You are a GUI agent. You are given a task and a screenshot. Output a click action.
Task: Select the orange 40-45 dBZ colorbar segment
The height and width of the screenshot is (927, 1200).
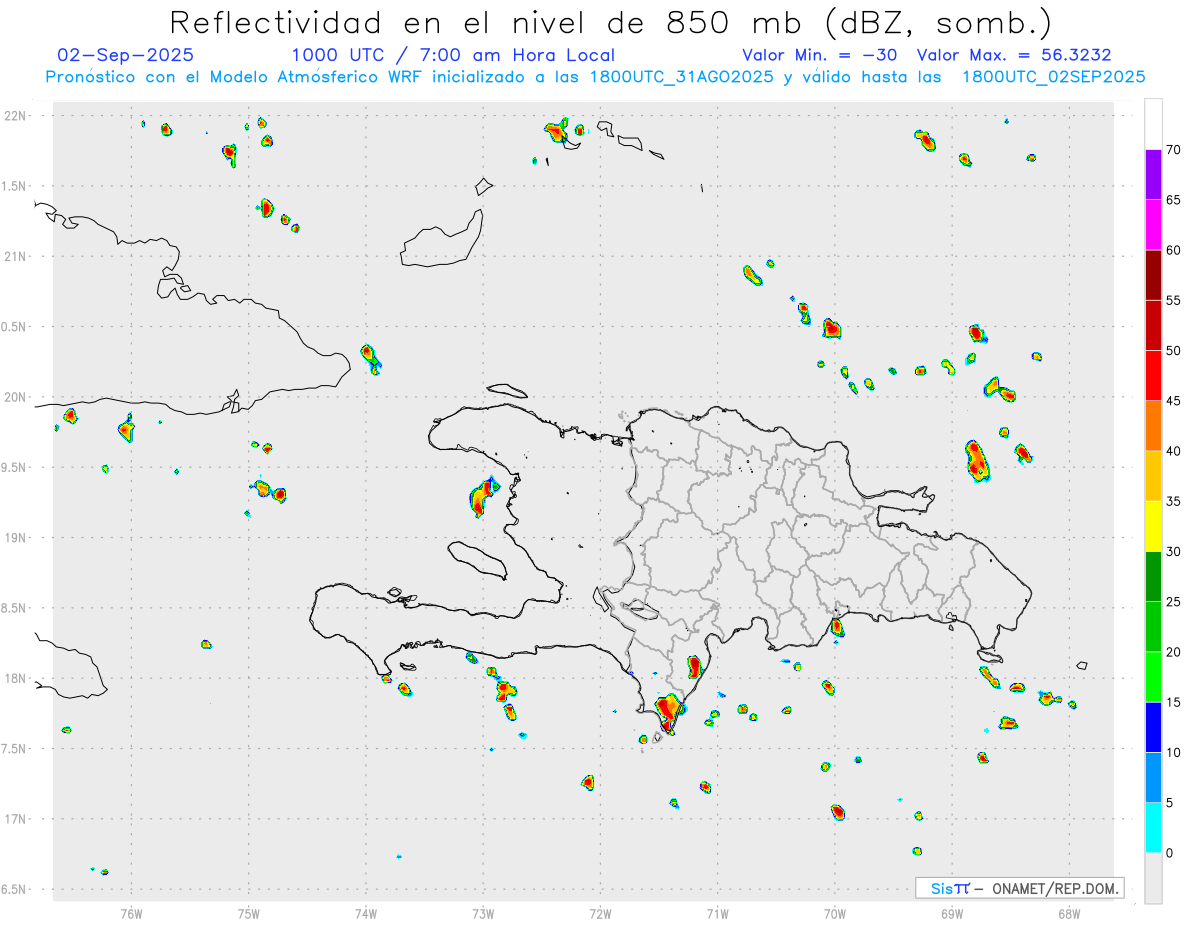coord(1153,426)
